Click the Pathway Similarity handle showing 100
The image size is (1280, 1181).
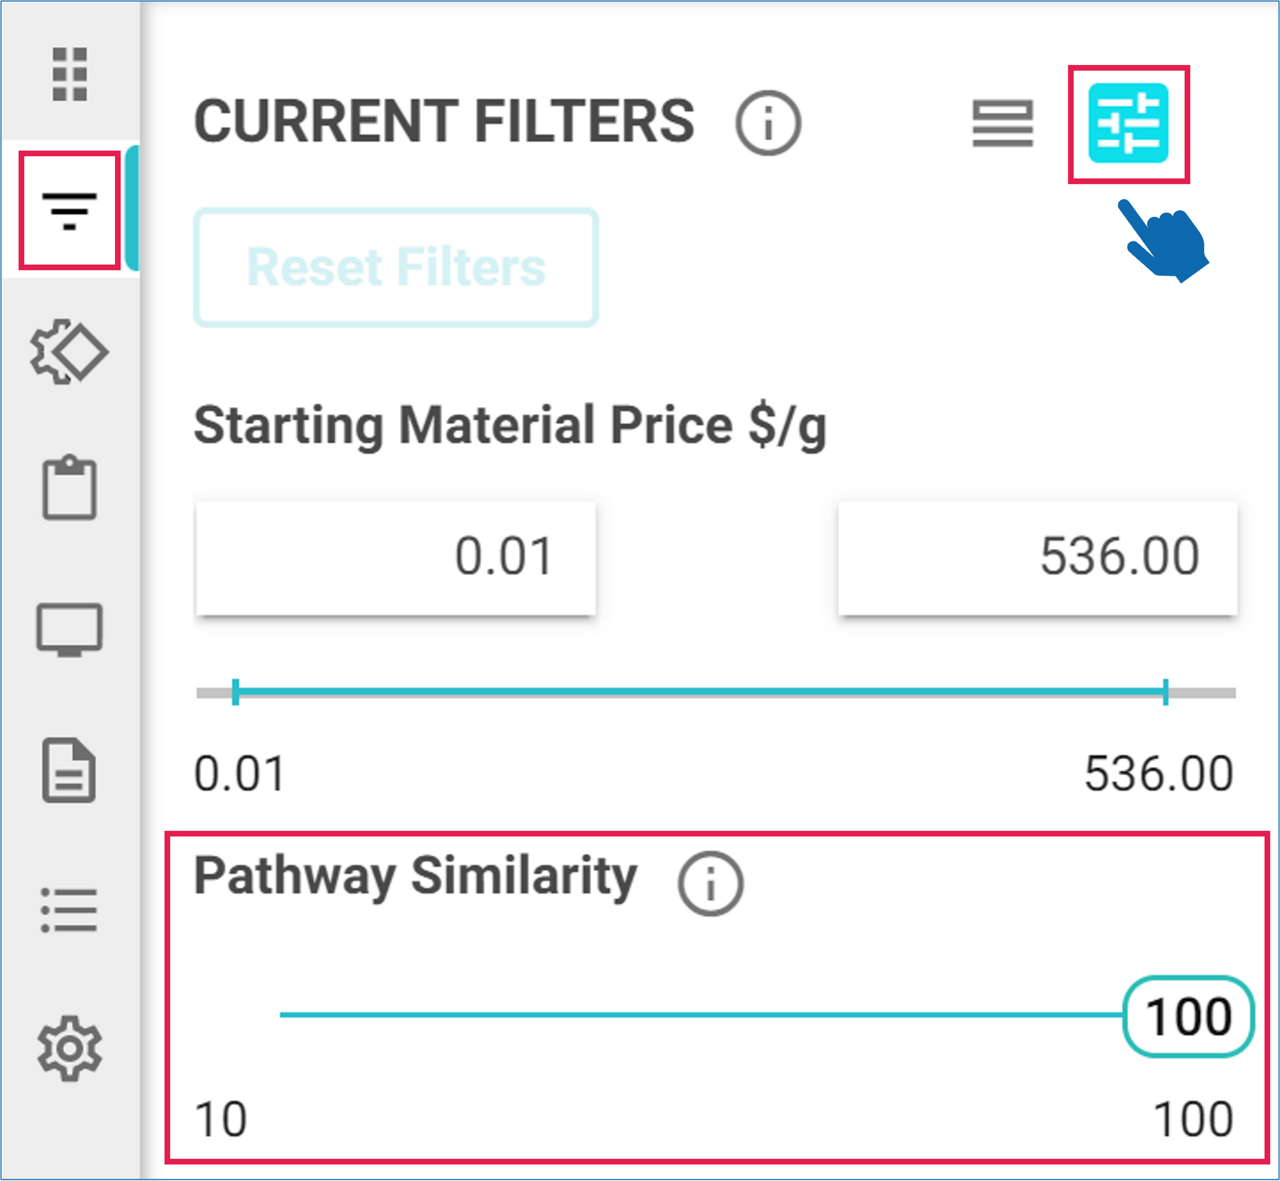click(1188, 1017)
